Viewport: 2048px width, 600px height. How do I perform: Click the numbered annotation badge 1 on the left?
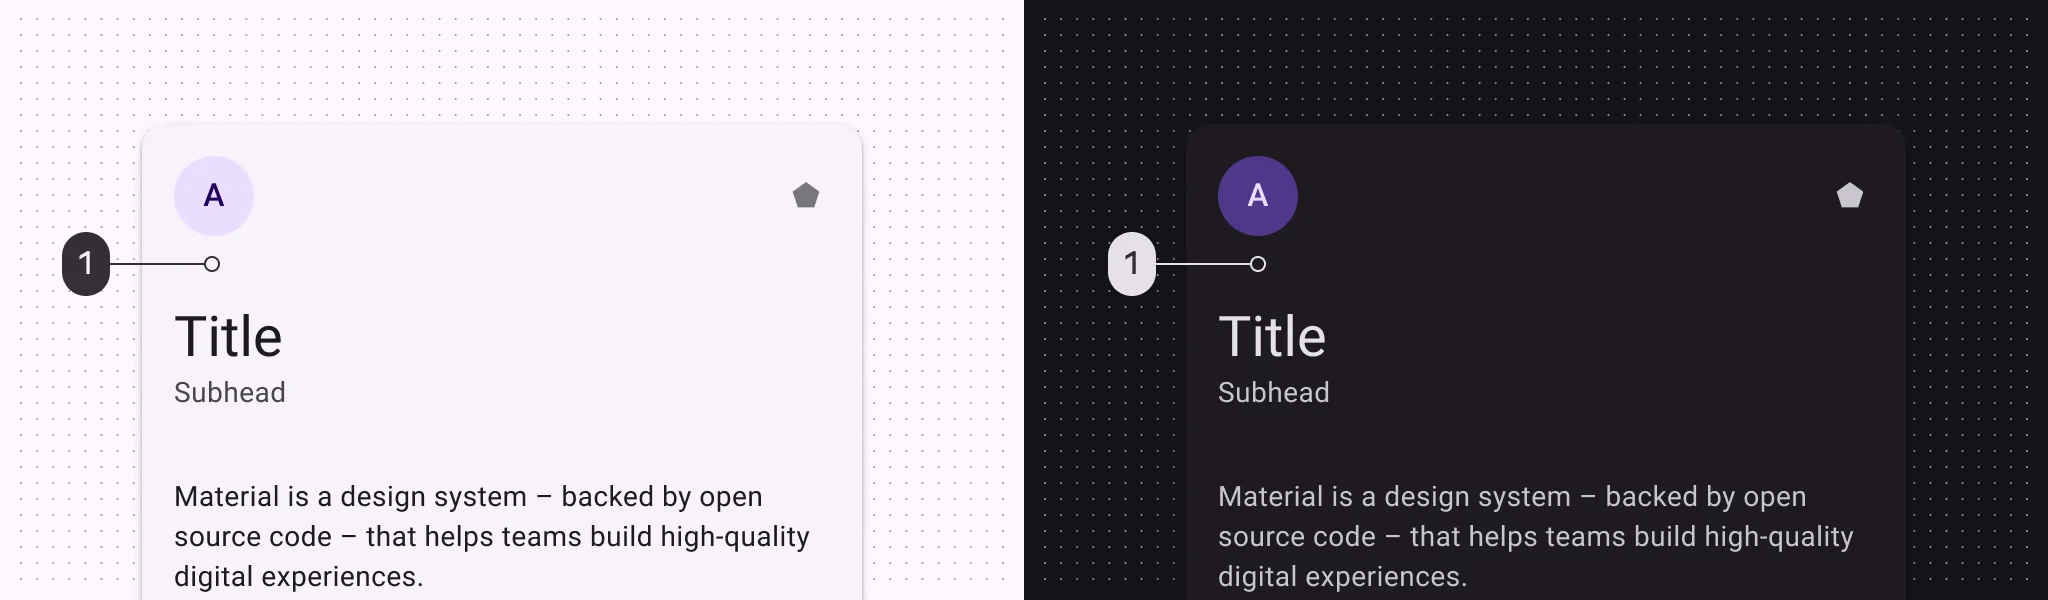point(88,263)
